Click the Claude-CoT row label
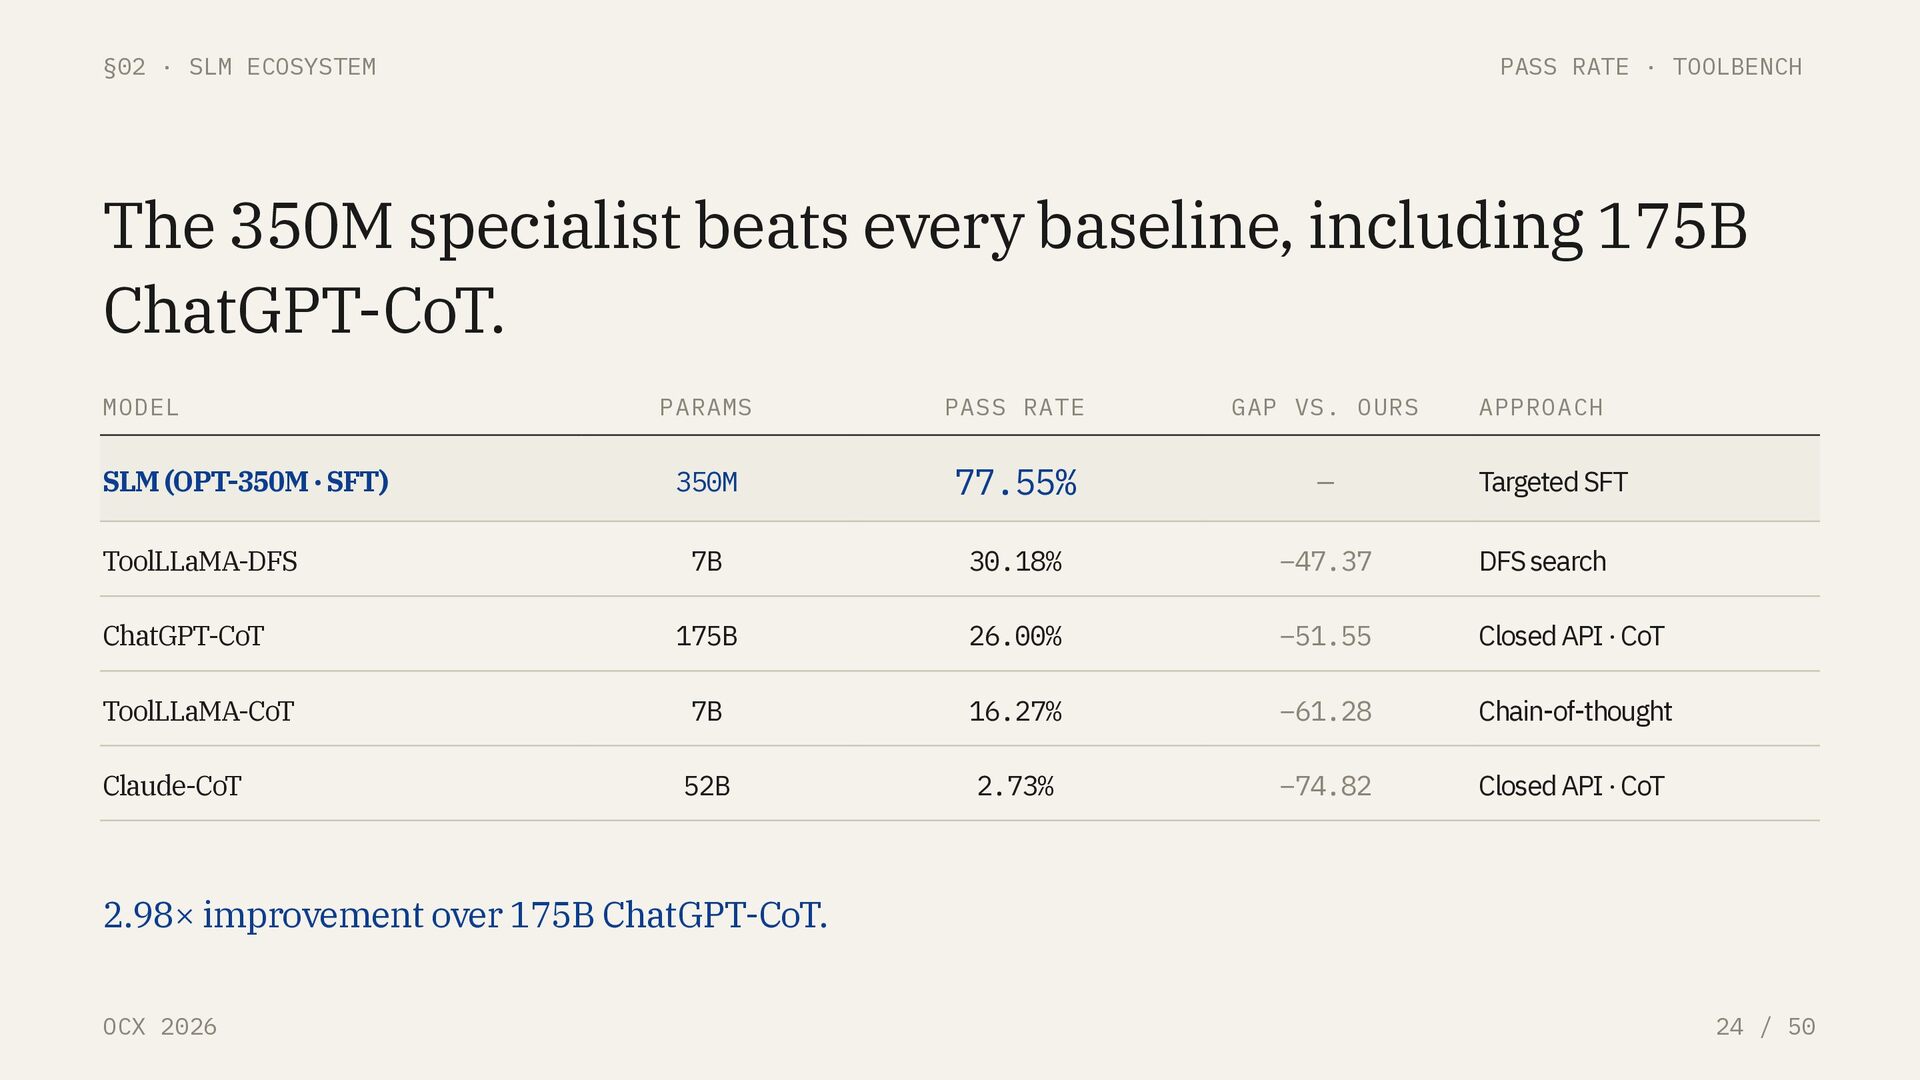Viewport: 1920px width, 1080px height. pyautogui.click(x=172, y=786)
